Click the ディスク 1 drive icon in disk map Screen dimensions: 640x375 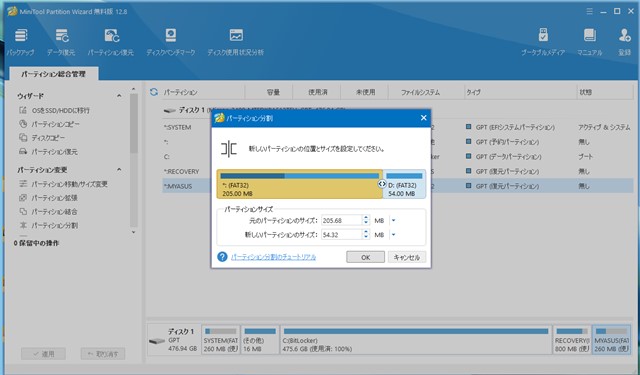tap(156, 341)
